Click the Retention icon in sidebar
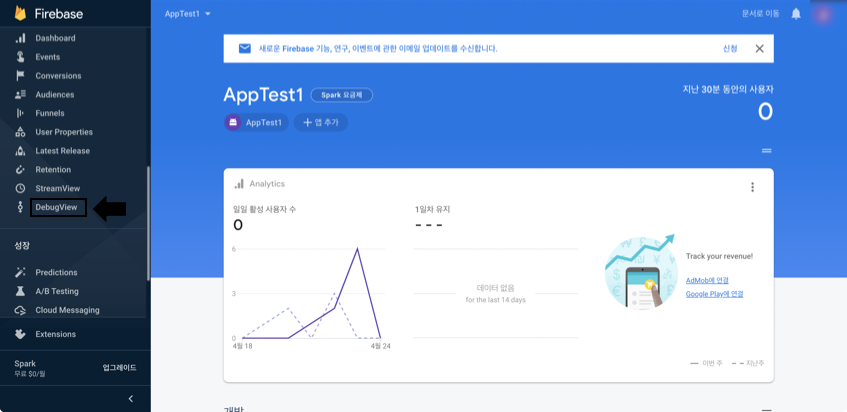The height and width of the screenshot is (412, 847). pyautogui.click(x=20, y=170)
